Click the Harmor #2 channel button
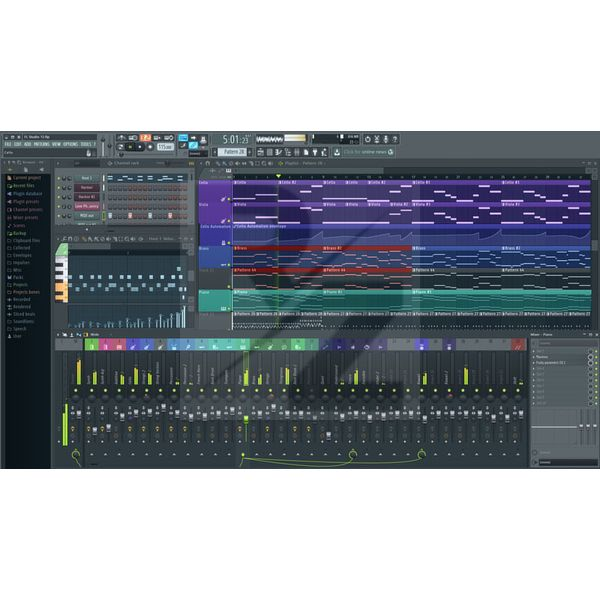600x600 pixels. 87,197
